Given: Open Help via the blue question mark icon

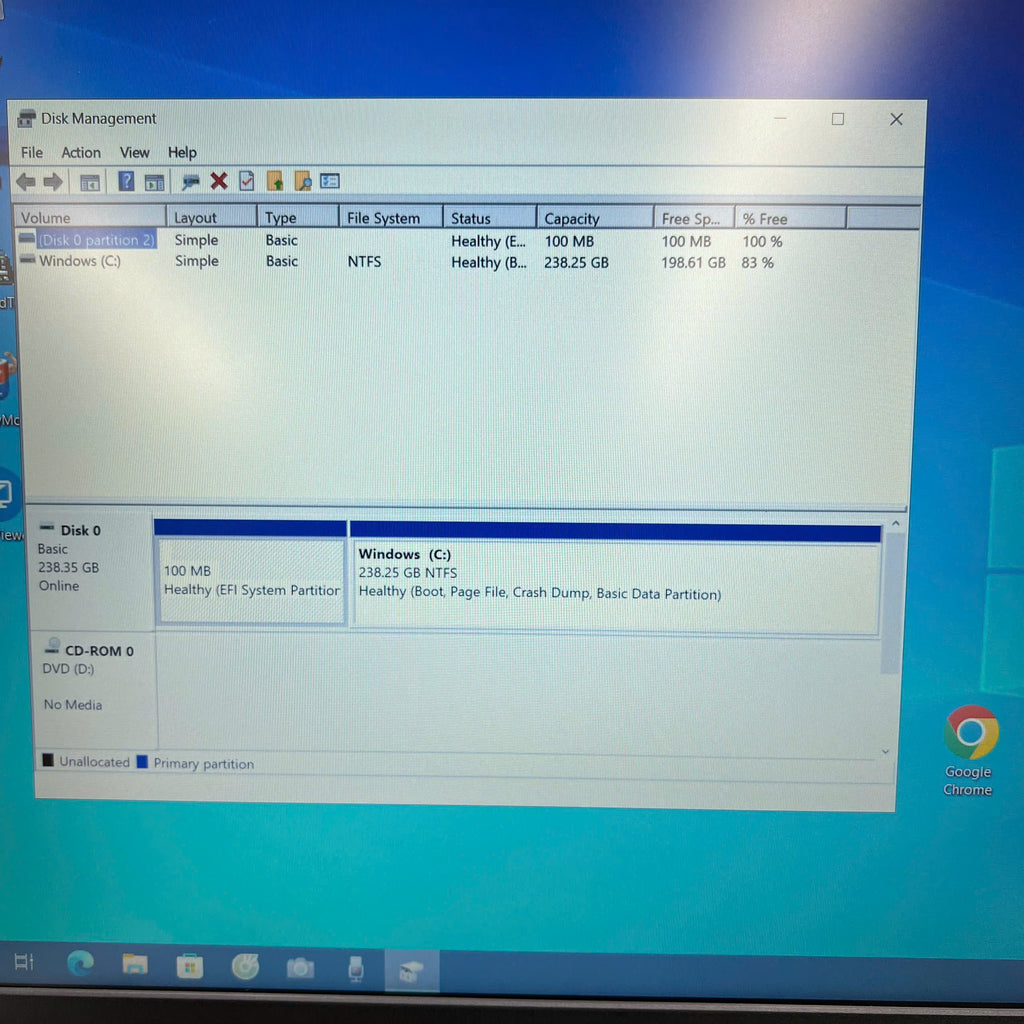Looking at the screenshot, I should tap(126, 181).
